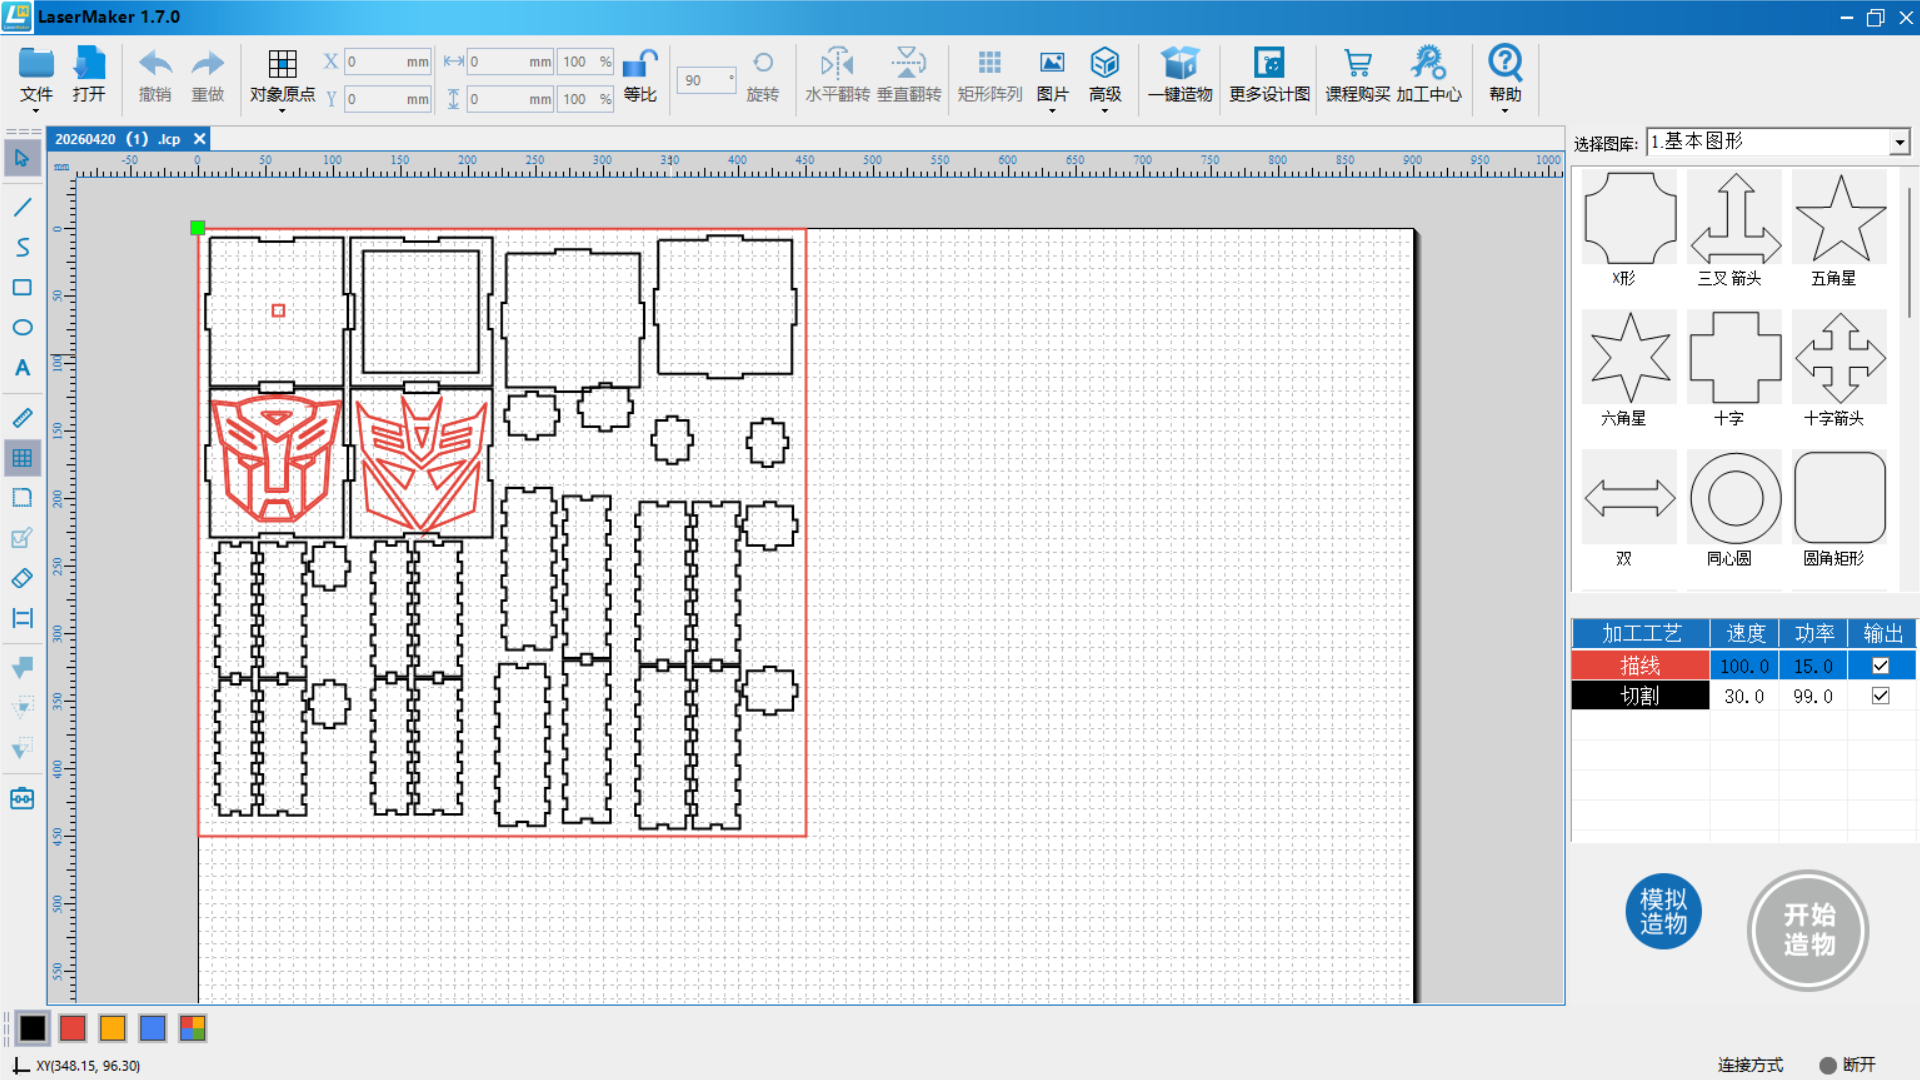
Task: Click the 打开 file button
Action: (x=88, y=76)
